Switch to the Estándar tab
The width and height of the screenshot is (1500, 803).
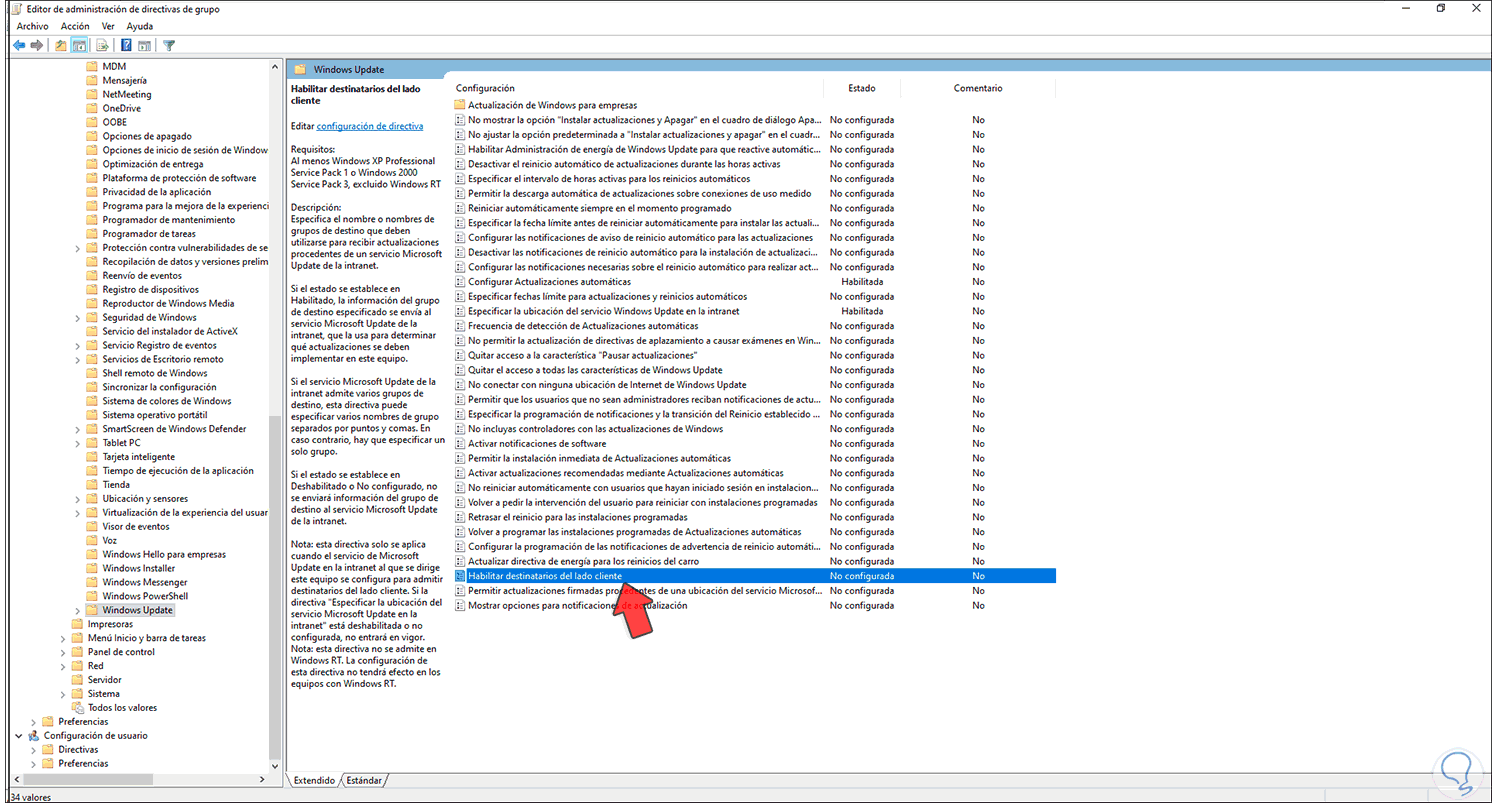pyautogui.click(x=364, y=781)
